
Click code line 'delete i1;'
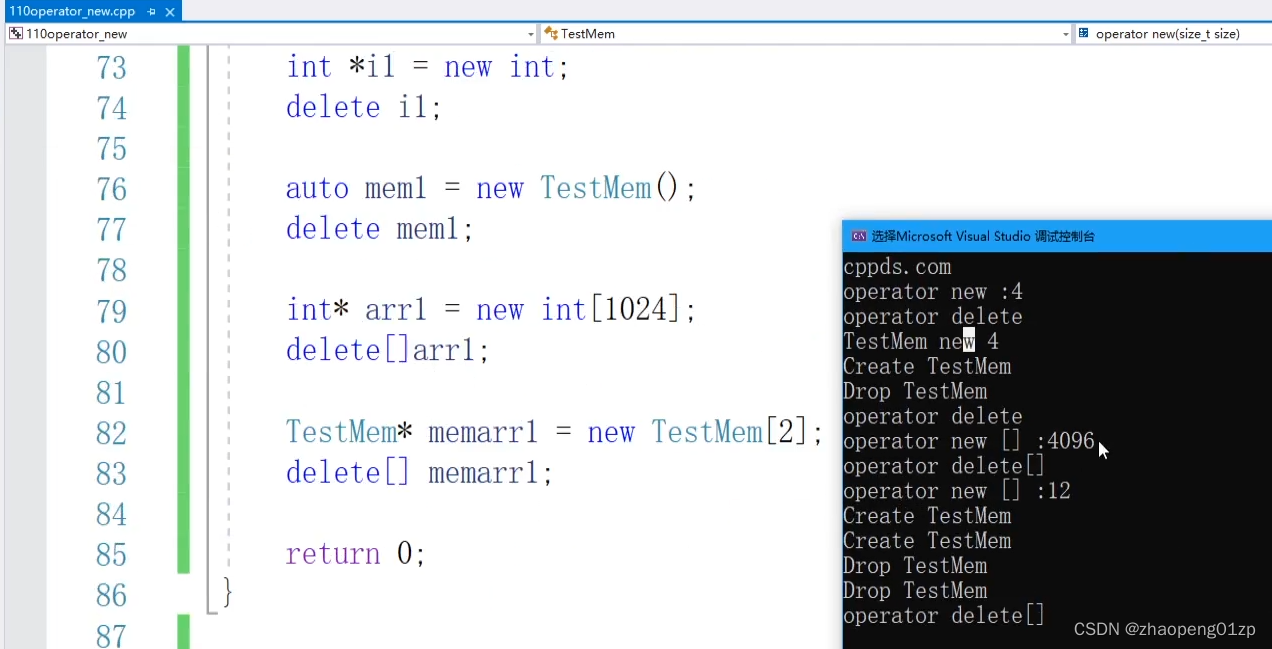364,107
